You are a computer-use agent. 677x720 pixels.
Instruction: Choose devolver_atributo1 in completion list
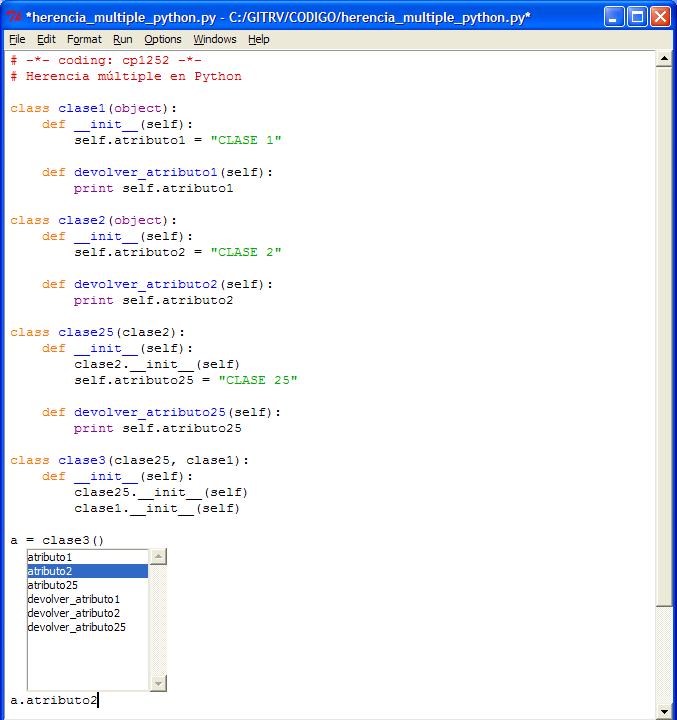pyautogui.click(x=87, y=599)
